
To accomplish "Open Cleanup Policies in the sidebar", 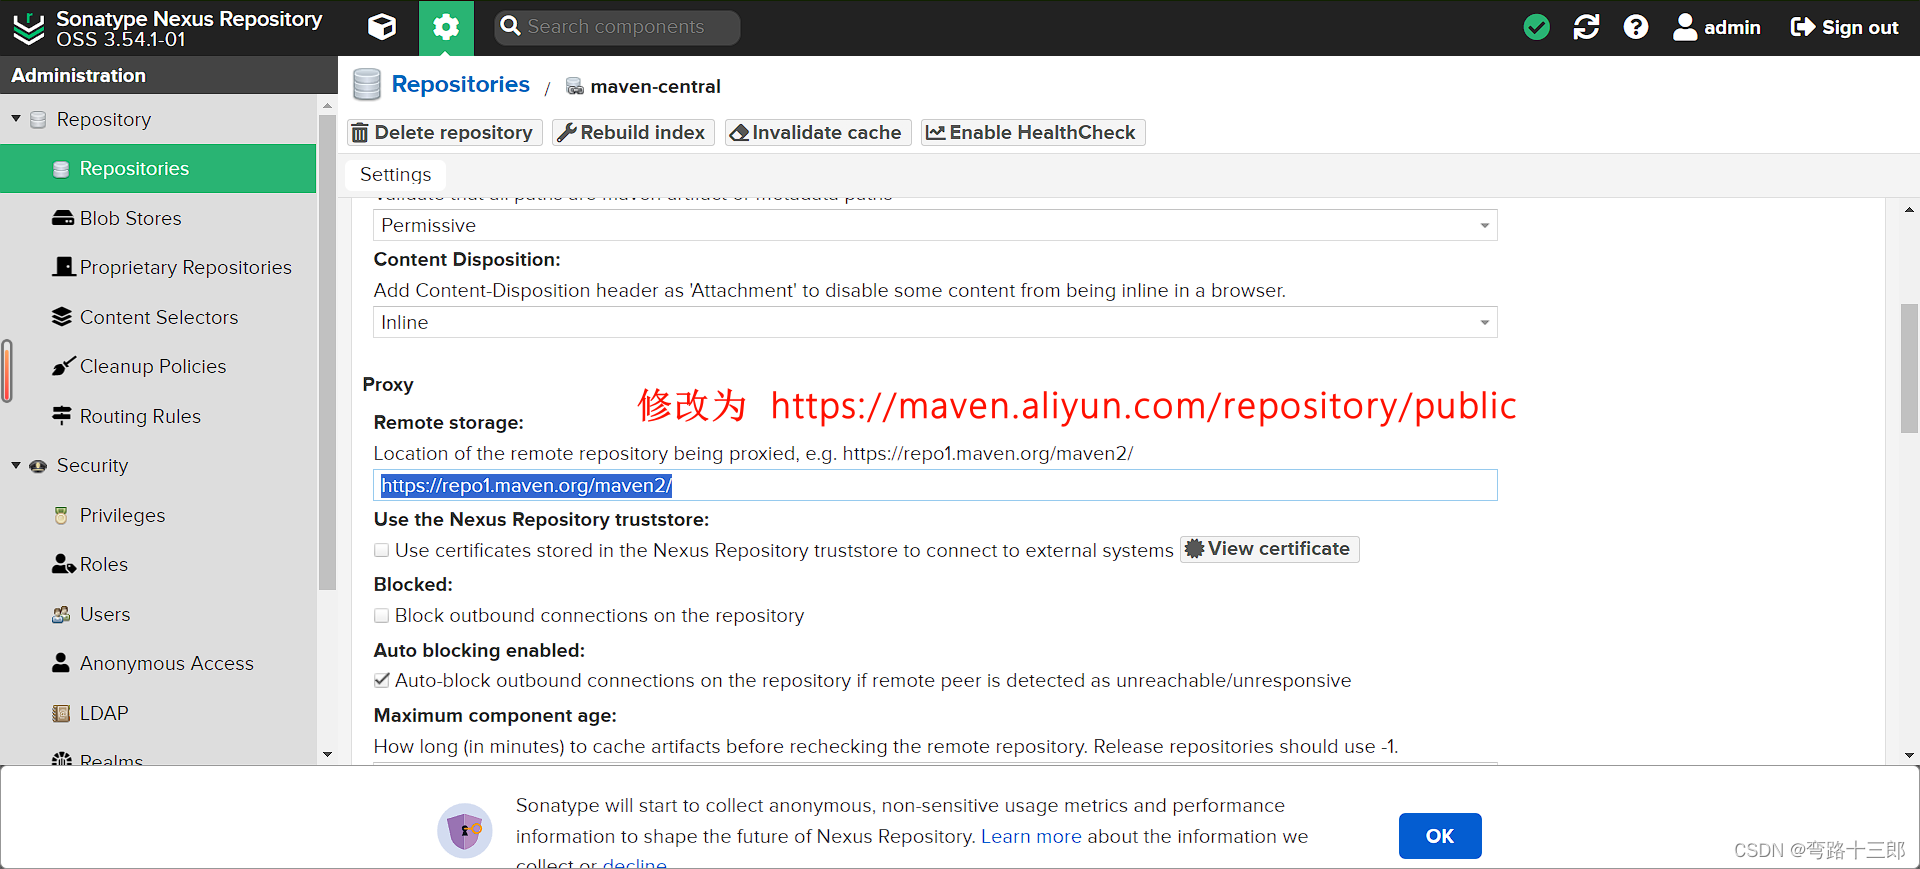I will coord(158,367).
